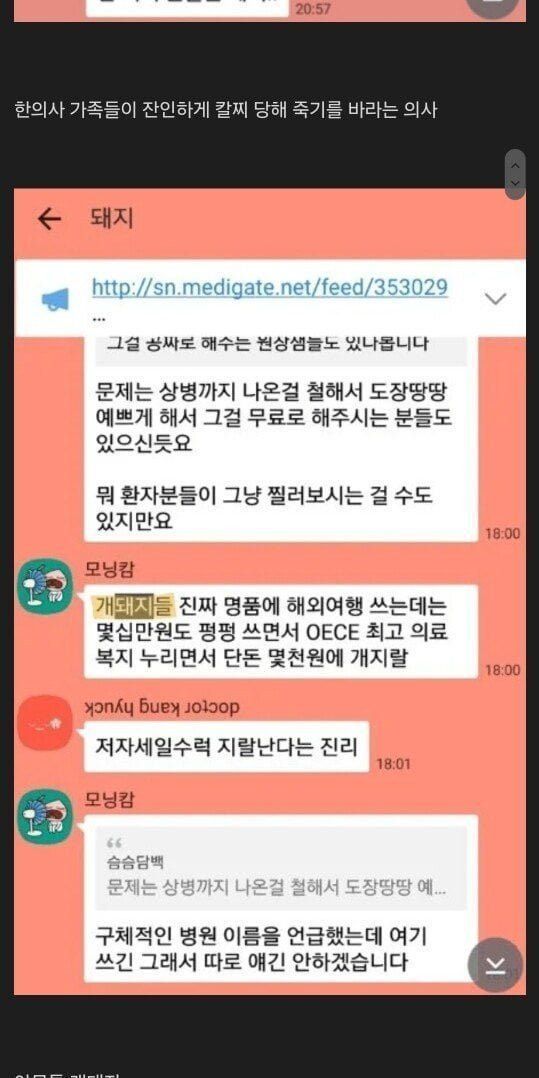Open the sn.medigate.net/feed/353029 link
Screen dimensions: 539x1078
click(270, 287)
